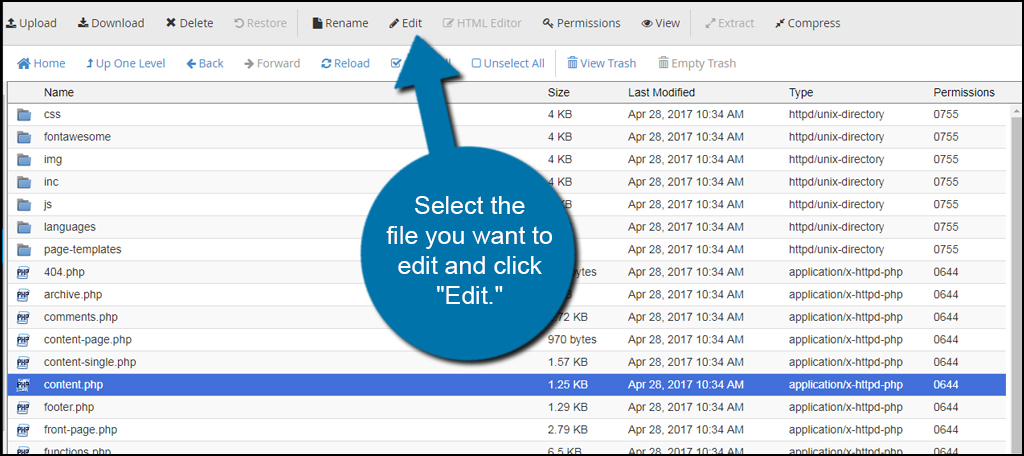1024x456 pixels.
Task: Click the Forward navigation link
Action: click(272, 63)
